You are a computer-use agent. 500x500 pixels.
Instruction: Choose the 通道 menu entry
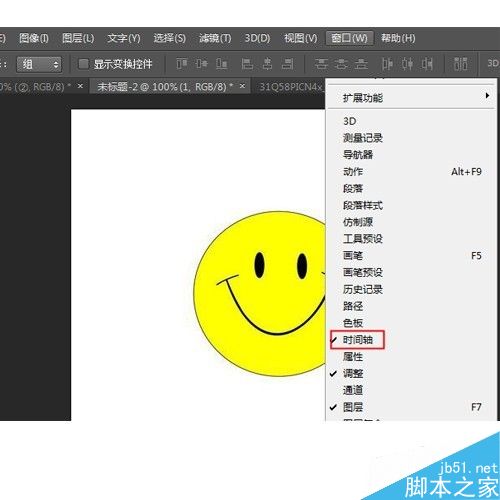click(411, 390)
